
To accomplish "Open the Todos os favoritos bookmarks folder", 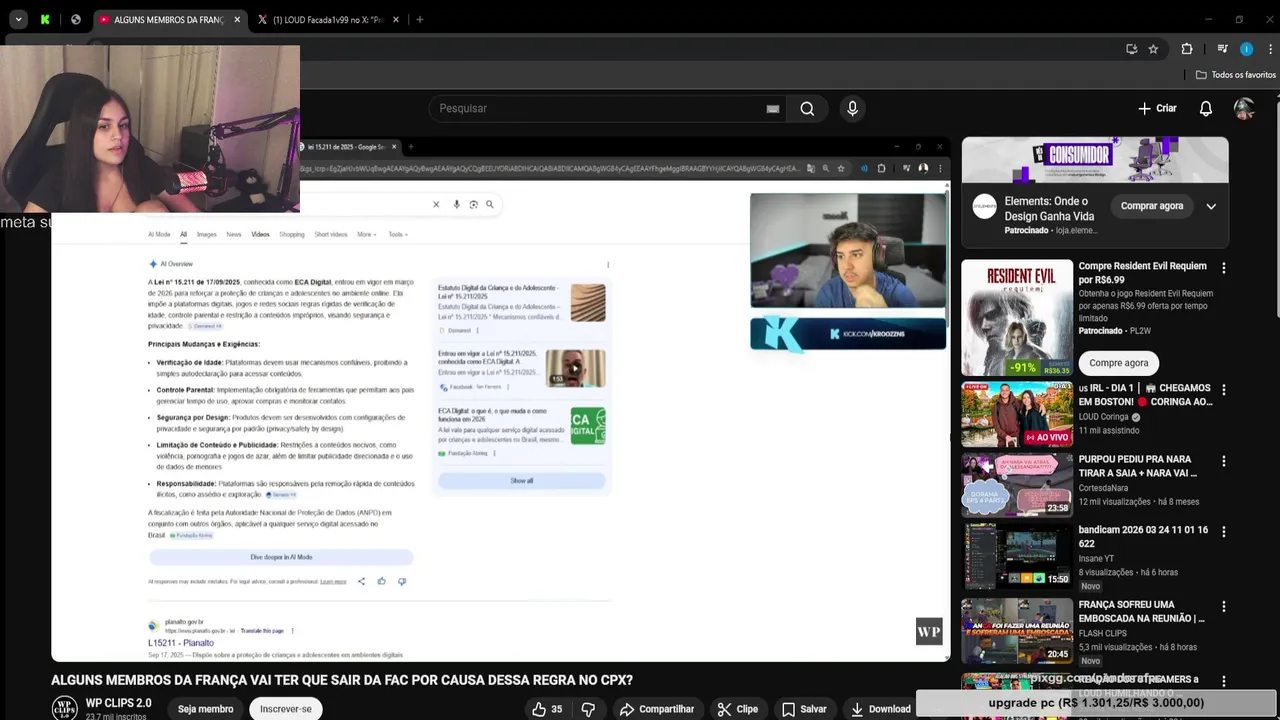I will coord(1236,75).
